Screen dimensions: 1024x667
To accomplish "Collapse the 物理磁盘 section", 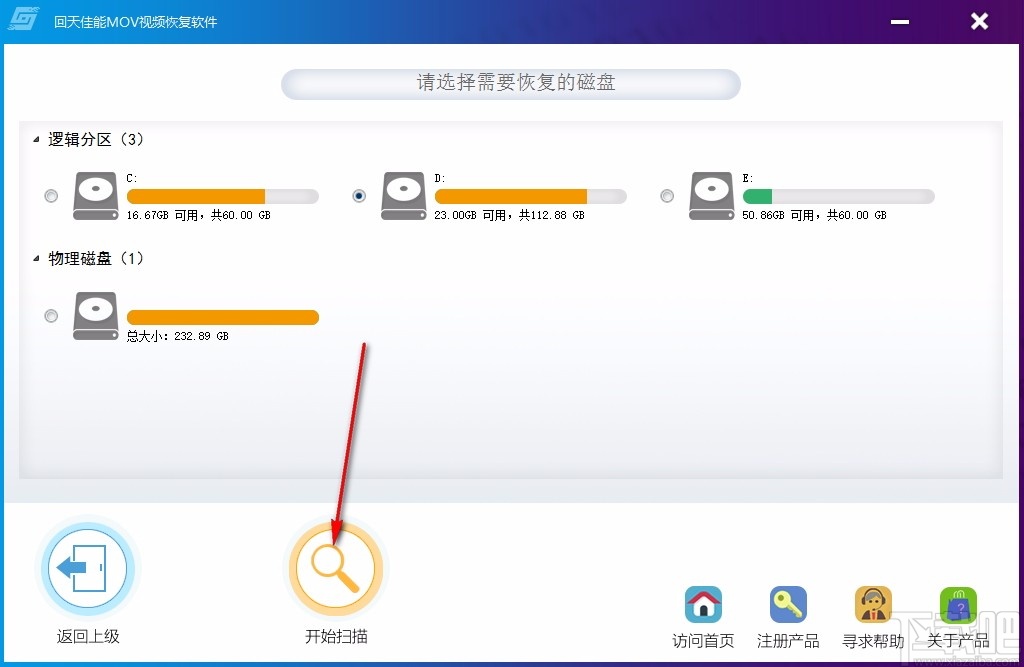I will (34, 258).
